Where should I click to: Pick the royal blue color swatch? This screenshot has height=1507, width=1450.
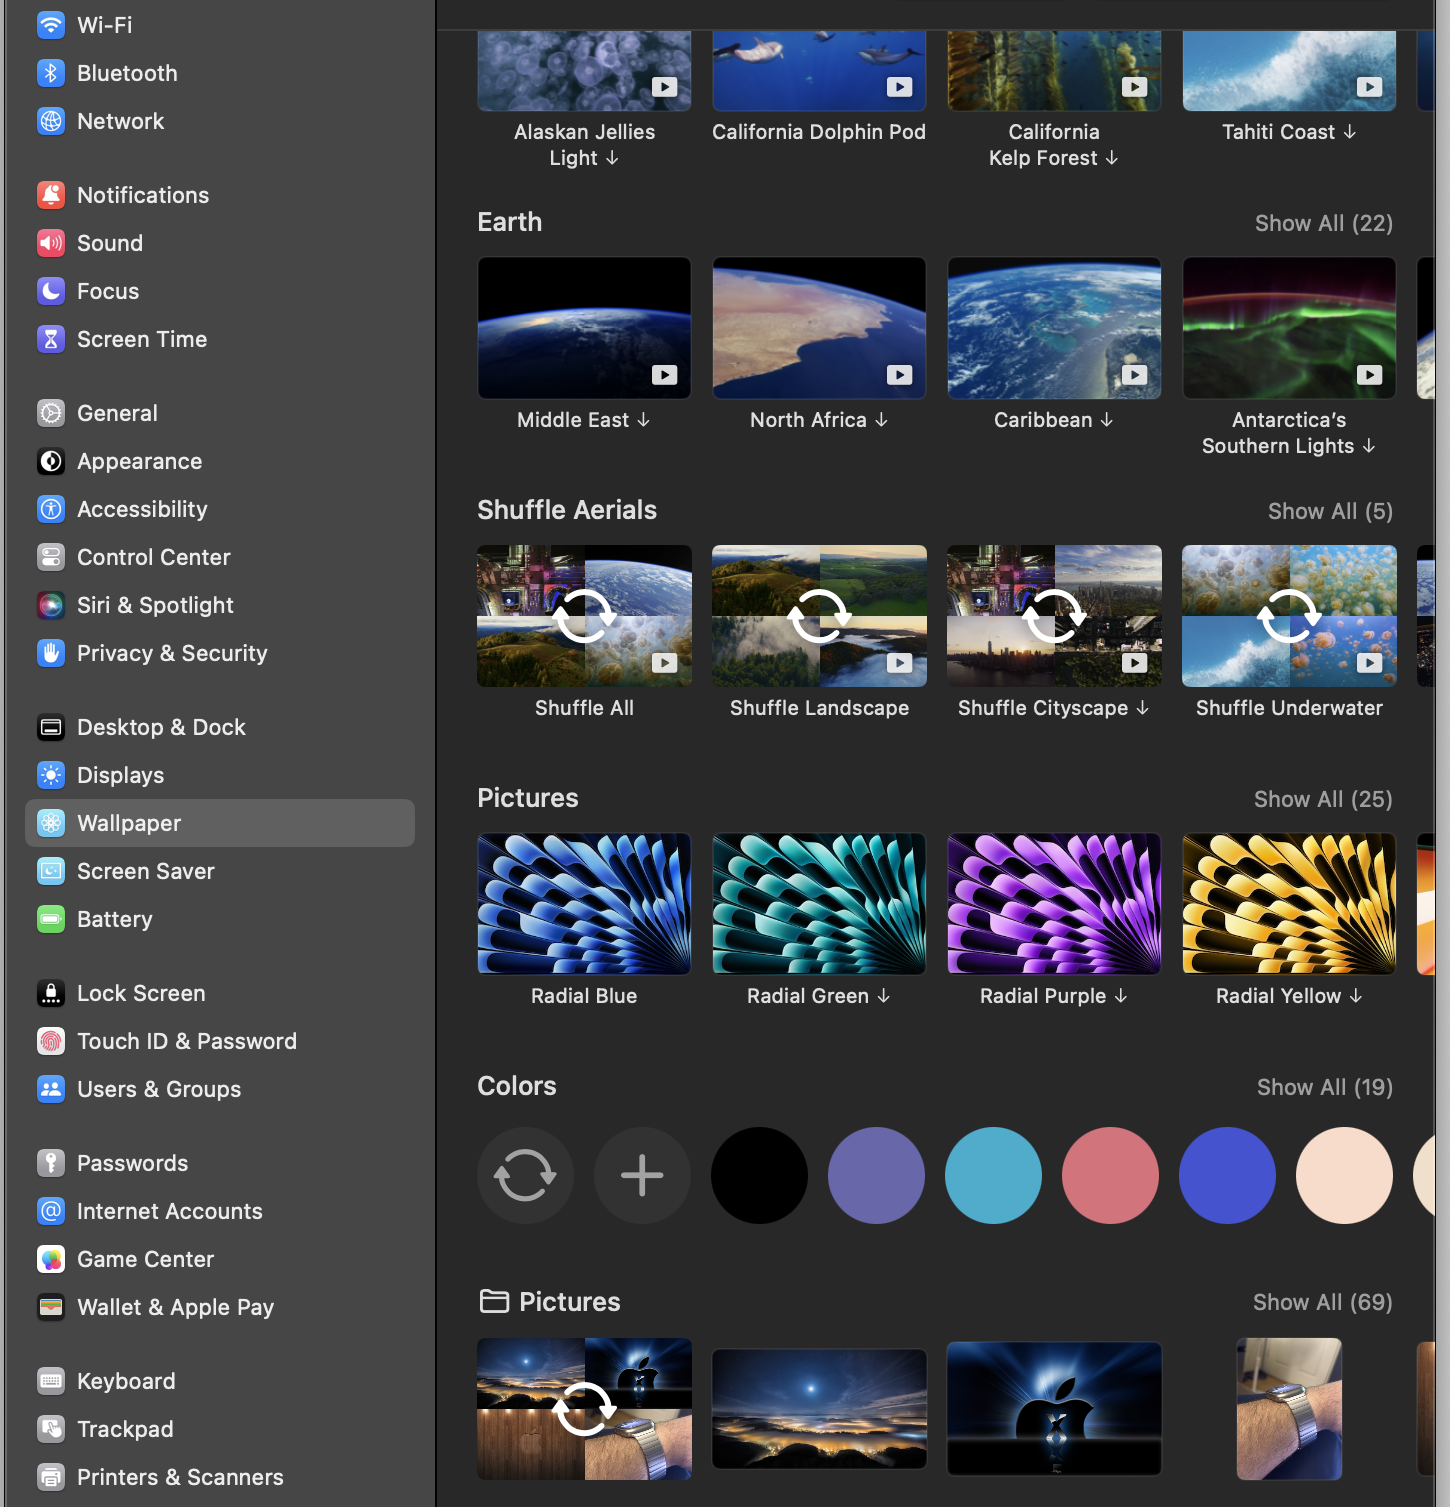(x=1227, y=1175)
